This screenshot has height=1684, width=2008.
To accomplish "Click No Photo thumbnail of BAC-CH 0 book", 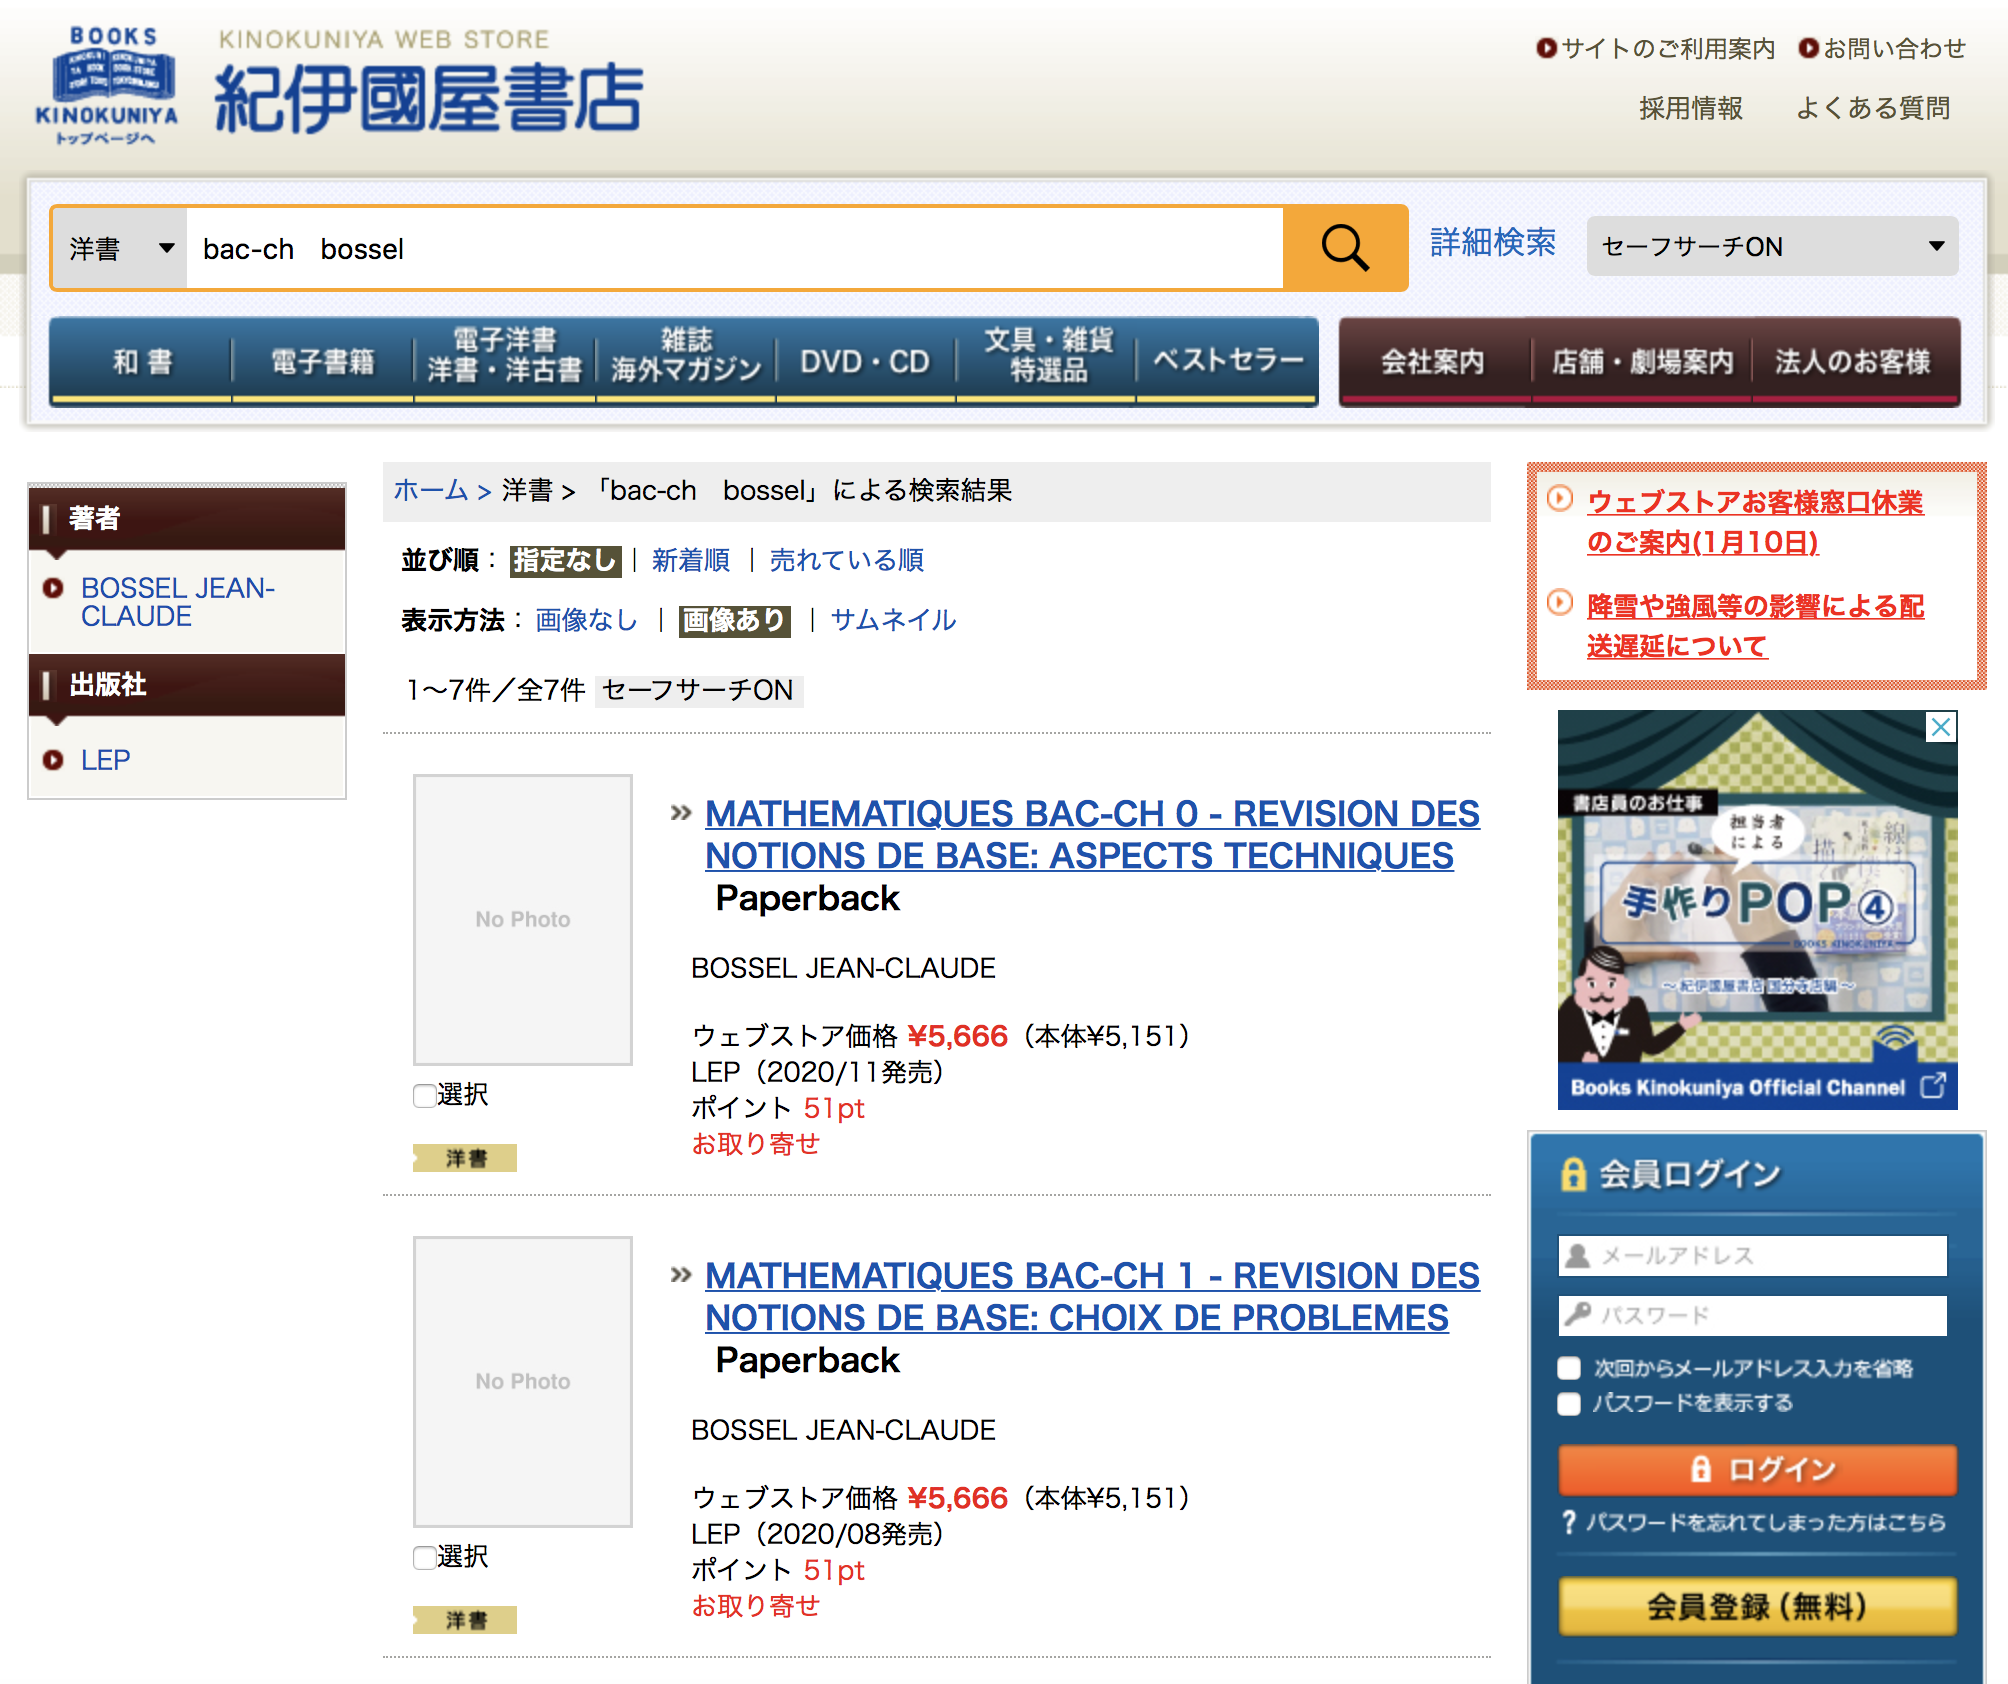I will [x=523, y=919].
